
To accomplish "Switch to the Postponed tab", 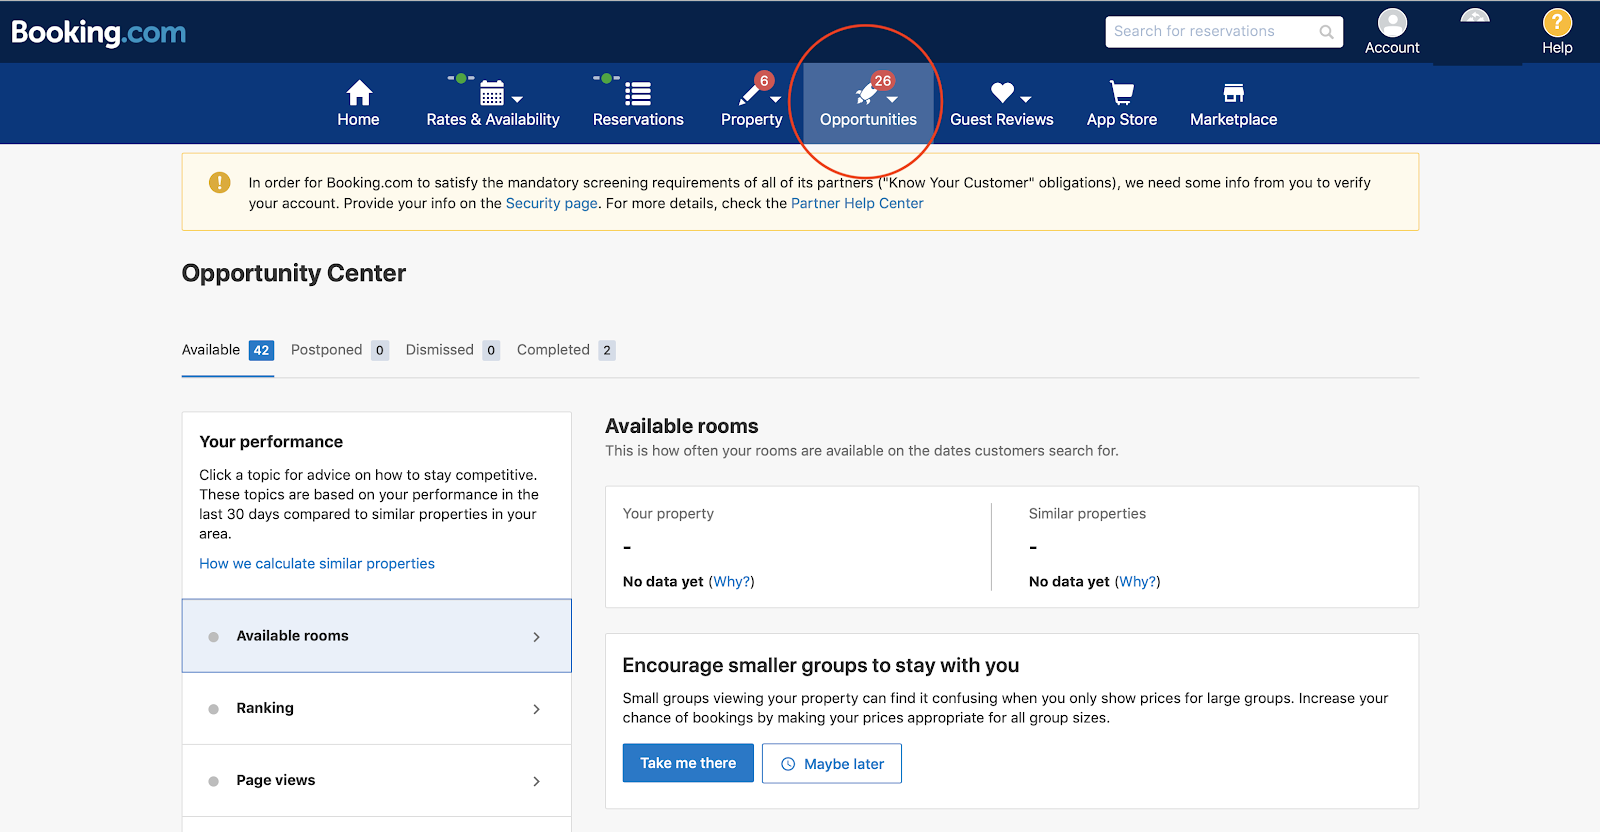I will tap(339, 350).
